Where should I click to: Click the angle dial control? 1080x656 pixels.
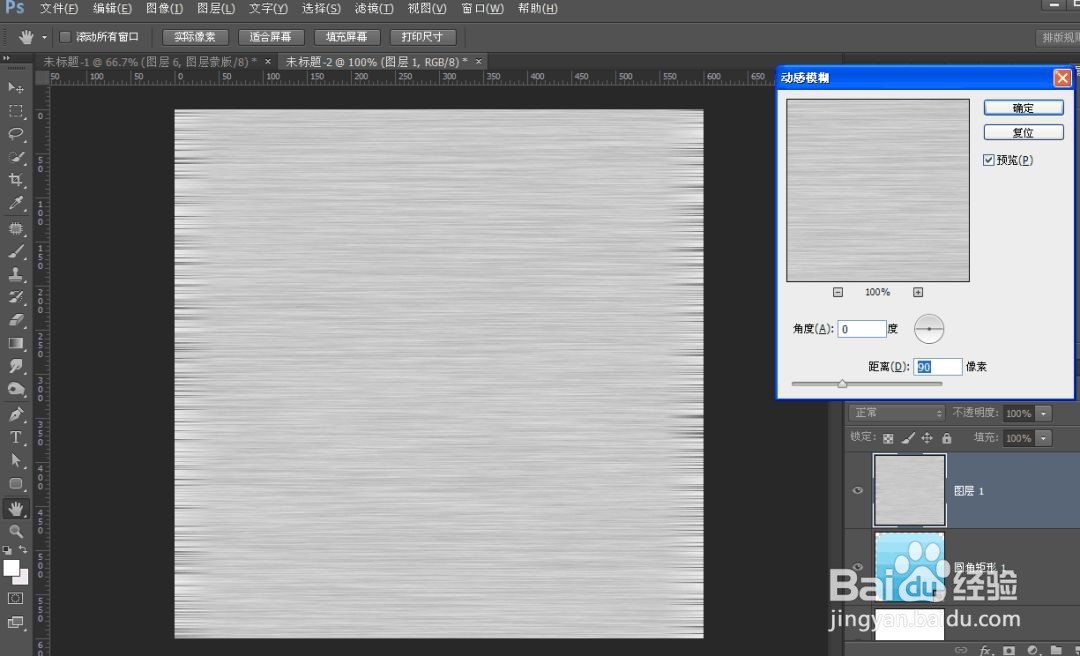tap(929, 329)
